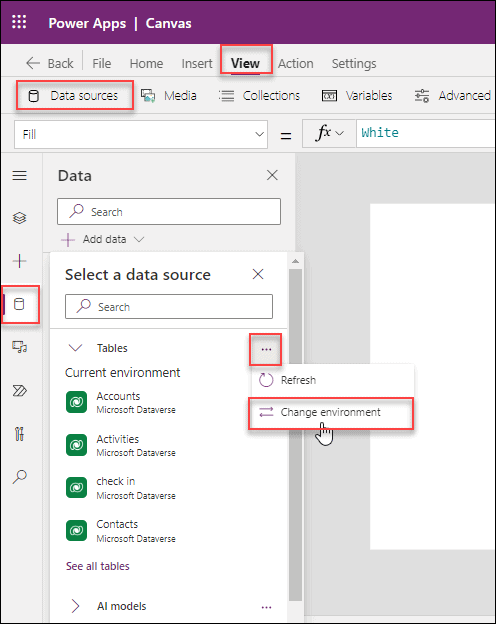This screenshot has height=624, width=496.
Task: Click the Back arrow button
Action: 49,63
